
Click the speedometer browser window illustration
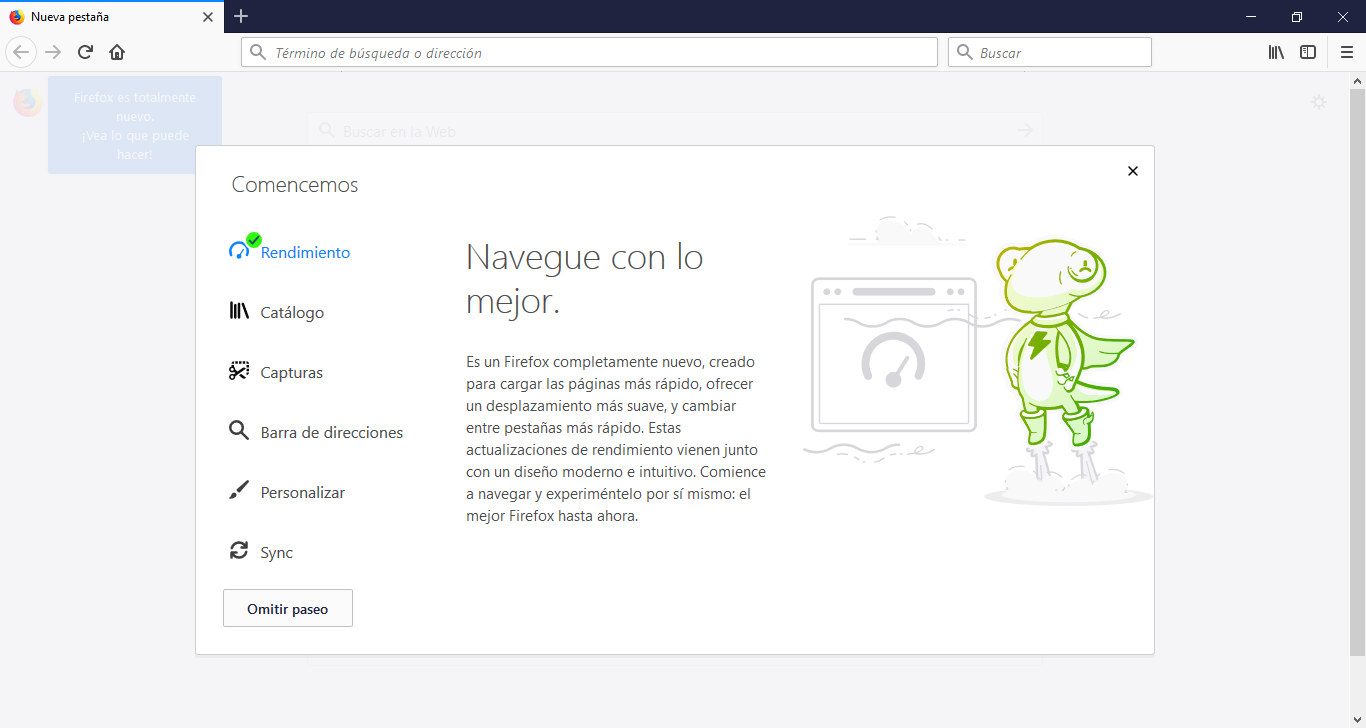coord(893,355)
